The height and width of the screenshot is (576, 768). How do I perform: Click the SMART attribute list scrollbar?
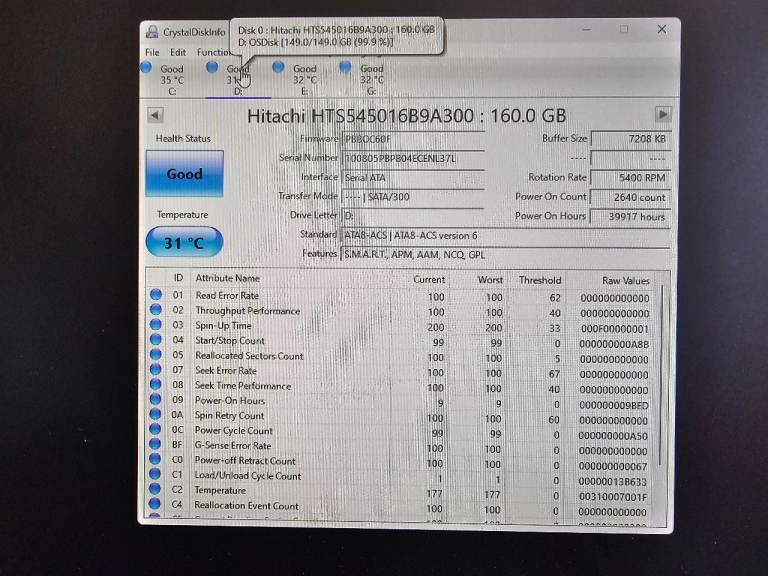[662, 375]
